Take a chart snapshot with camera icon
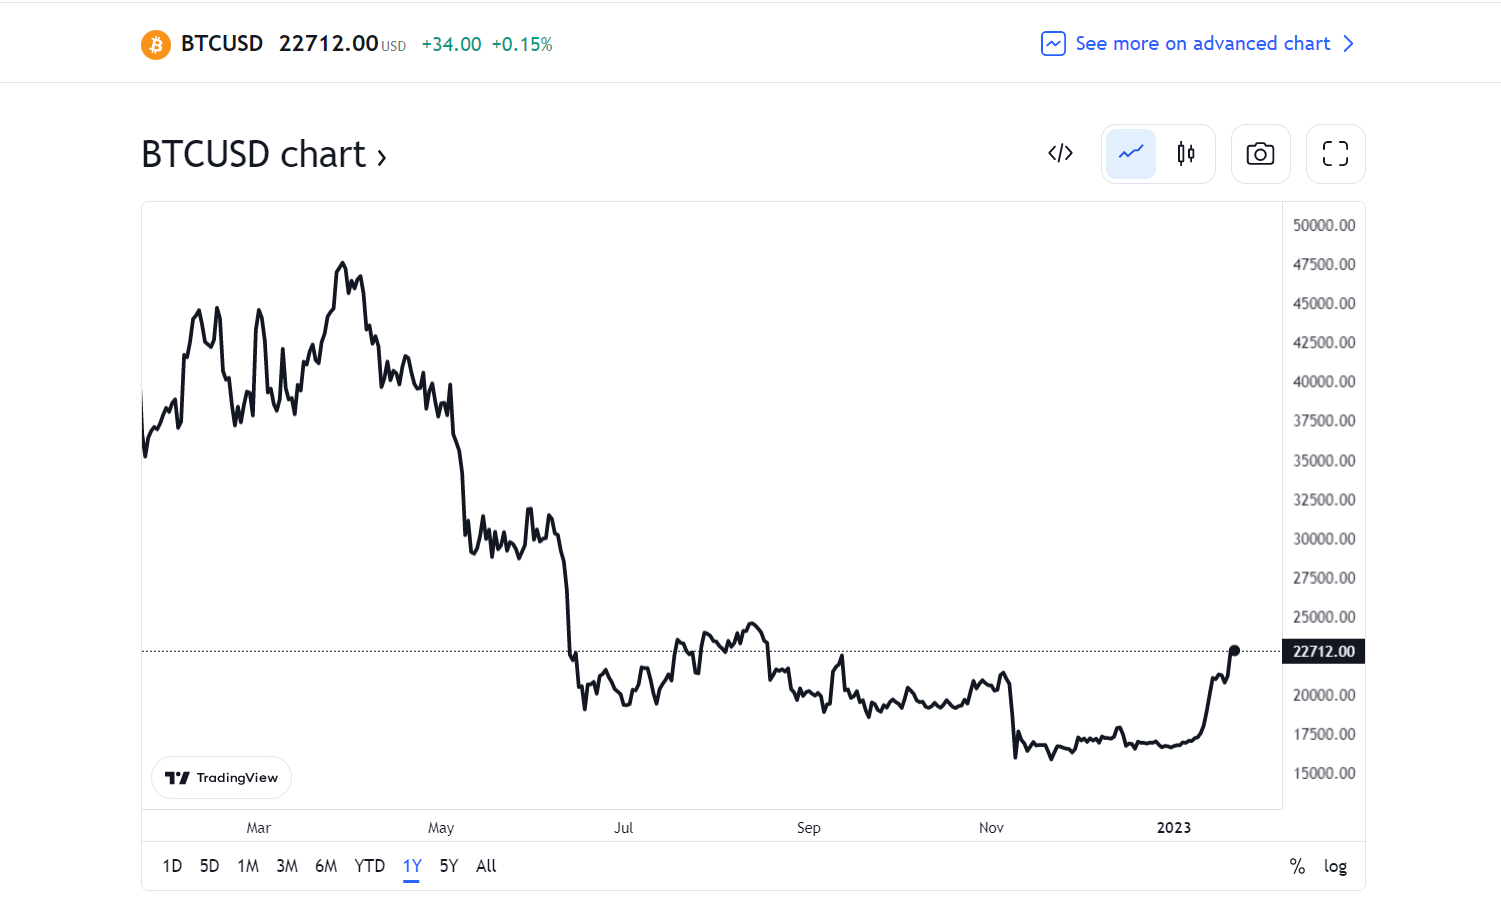1501x897 pixels. [x=1260, y=154]
